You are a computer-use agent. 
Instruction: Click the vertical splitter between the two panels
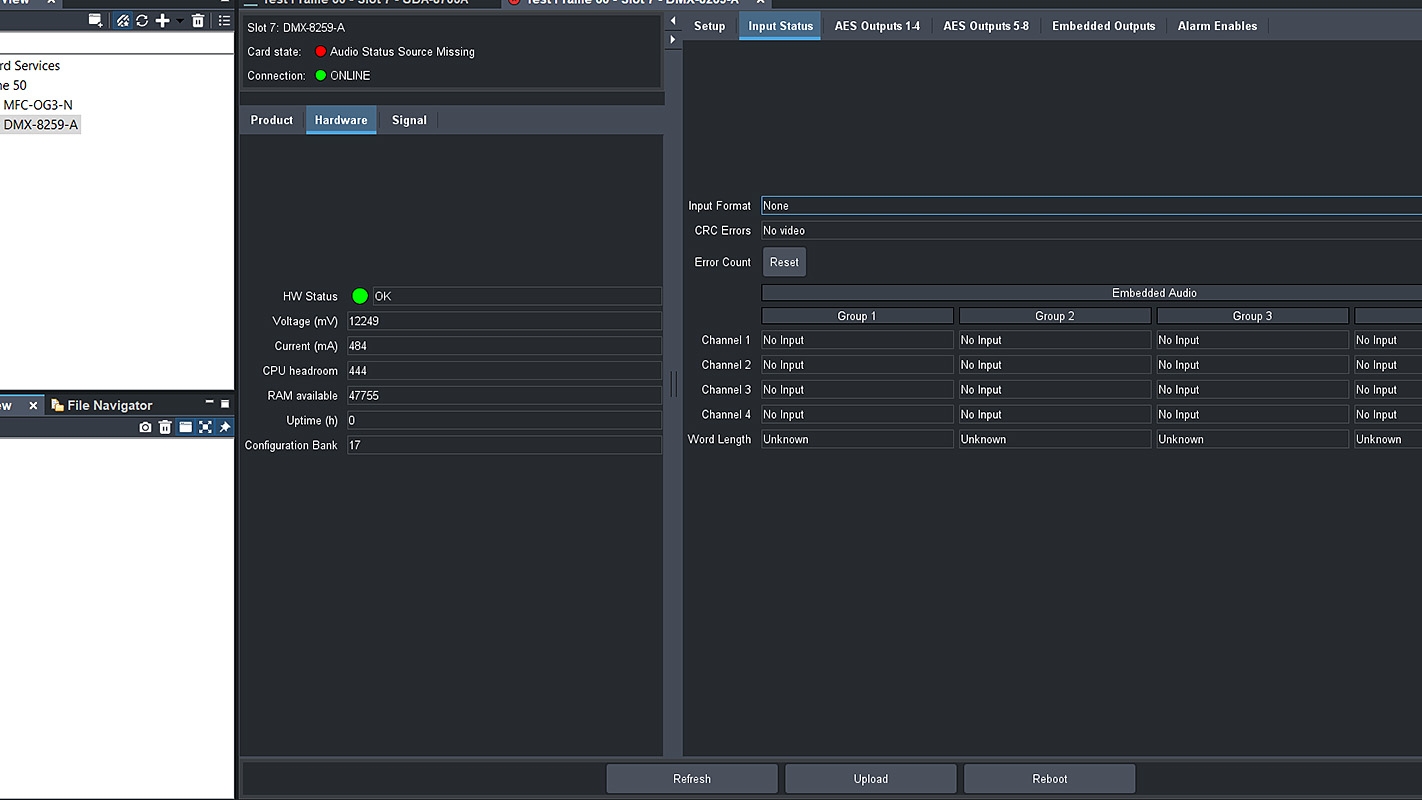coord(673,383)
